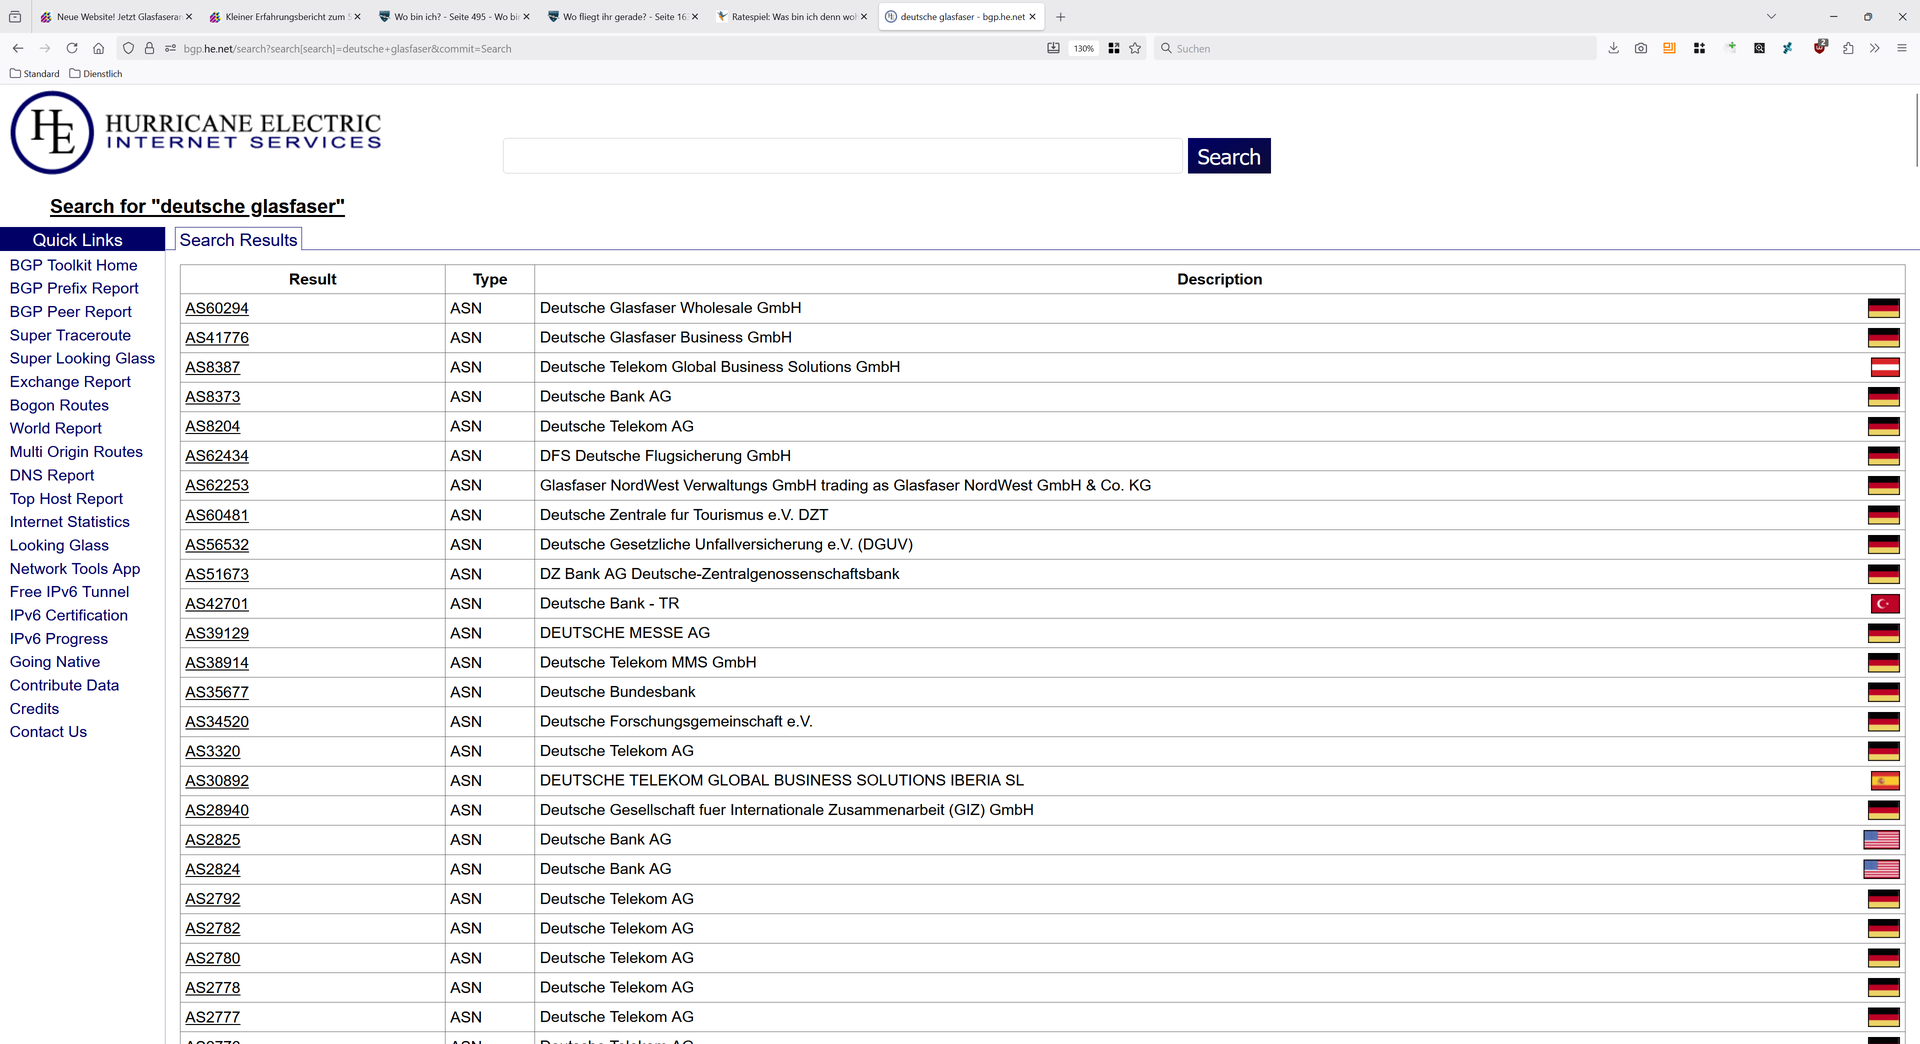This screenshot has width=1920, height=1044.
Task: Go back to the previous page
Action: (18, 48)
